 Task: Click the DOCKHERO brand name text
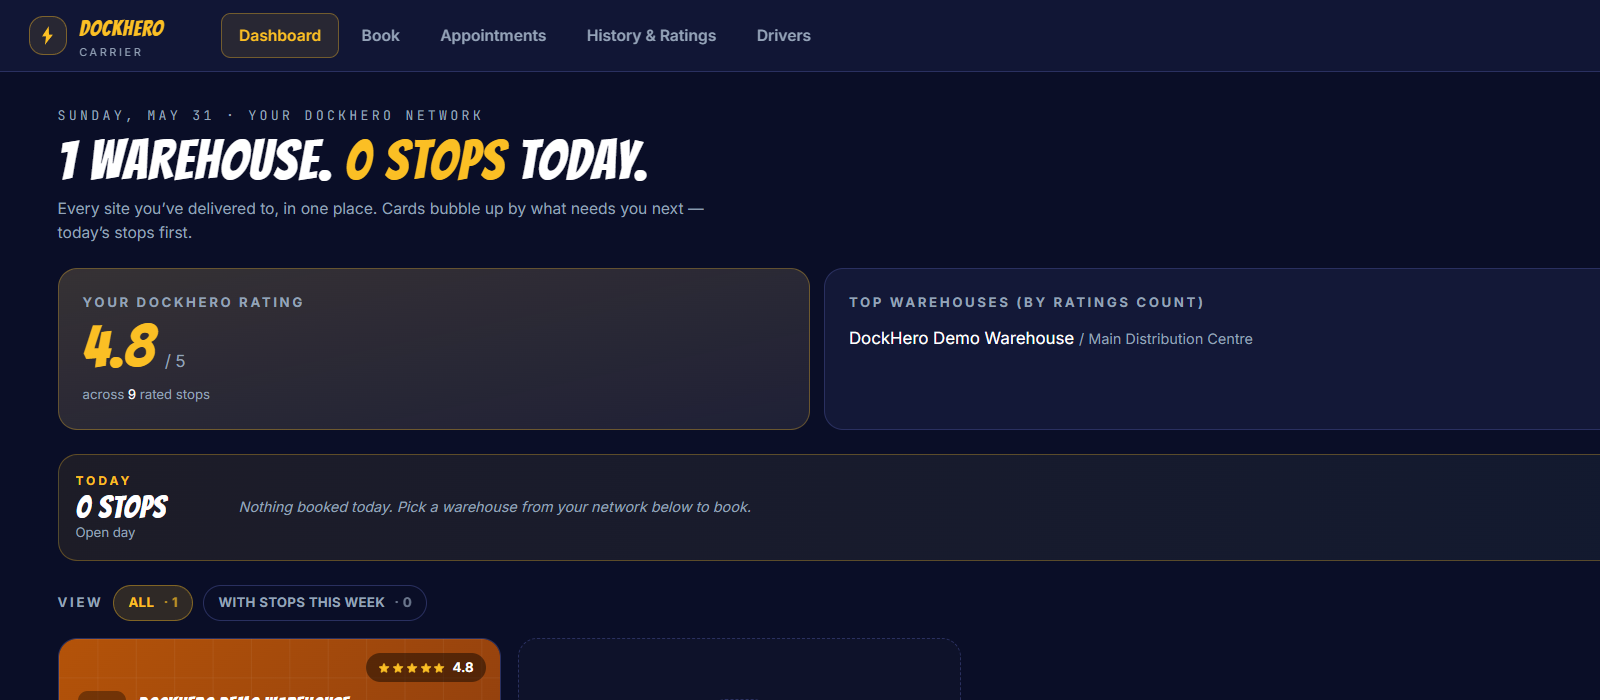click(122, 29)
